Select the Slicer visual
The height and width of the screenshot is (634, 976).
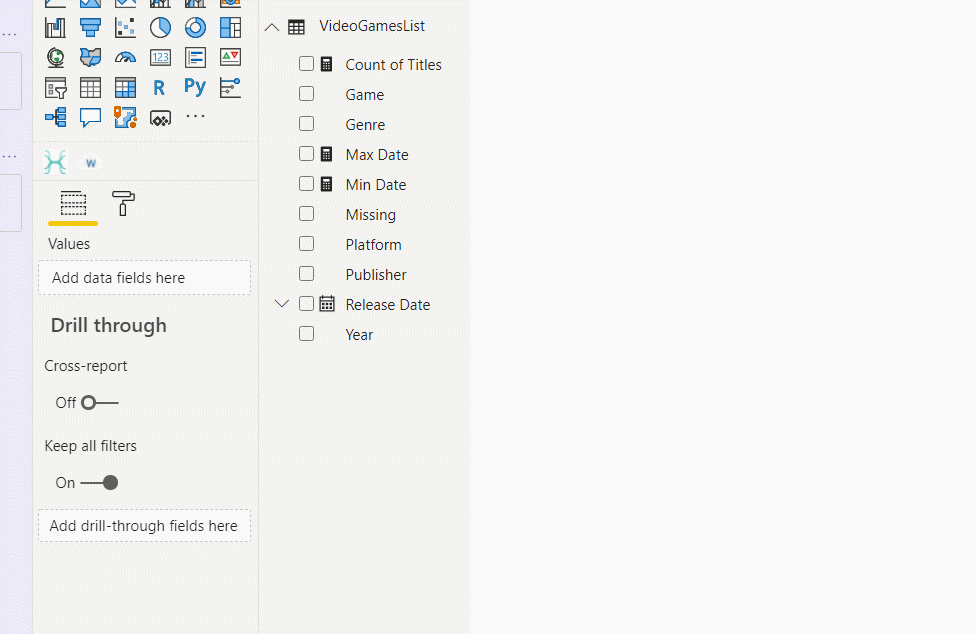[55, 87]
